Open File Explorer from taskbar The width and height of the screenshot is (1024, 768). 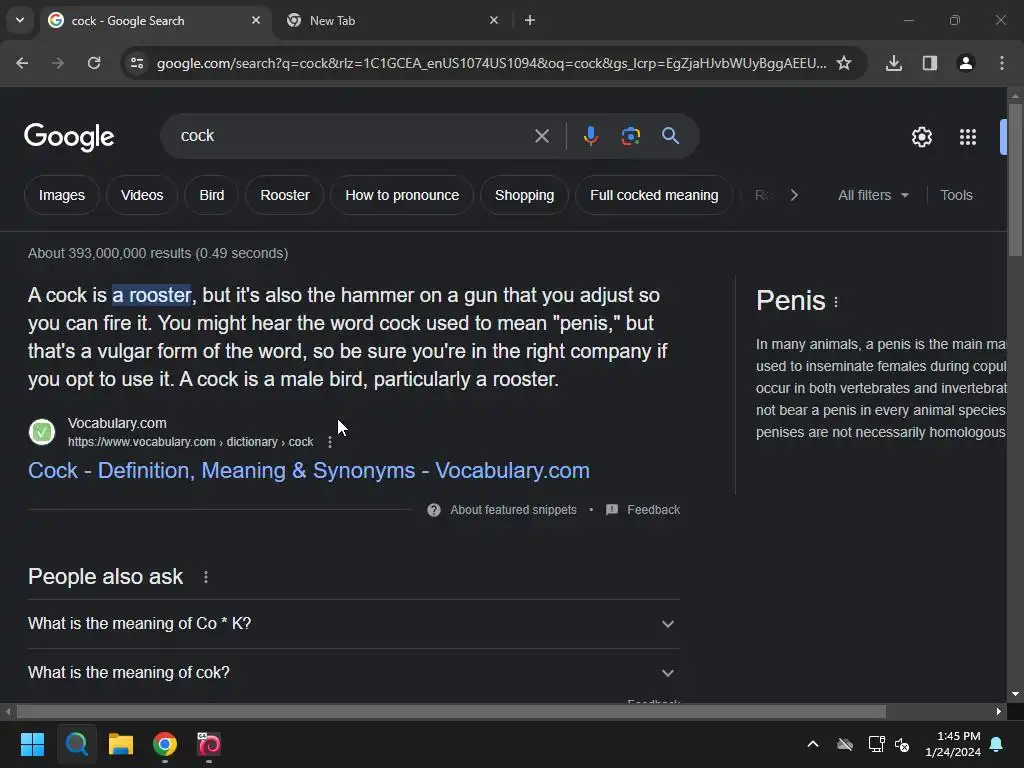121,744
